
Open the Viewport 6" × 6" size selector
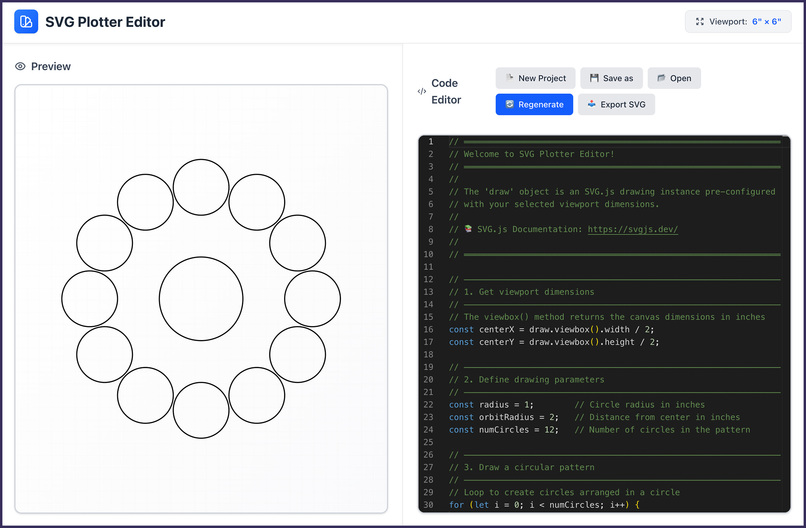[x=738, y=22]
